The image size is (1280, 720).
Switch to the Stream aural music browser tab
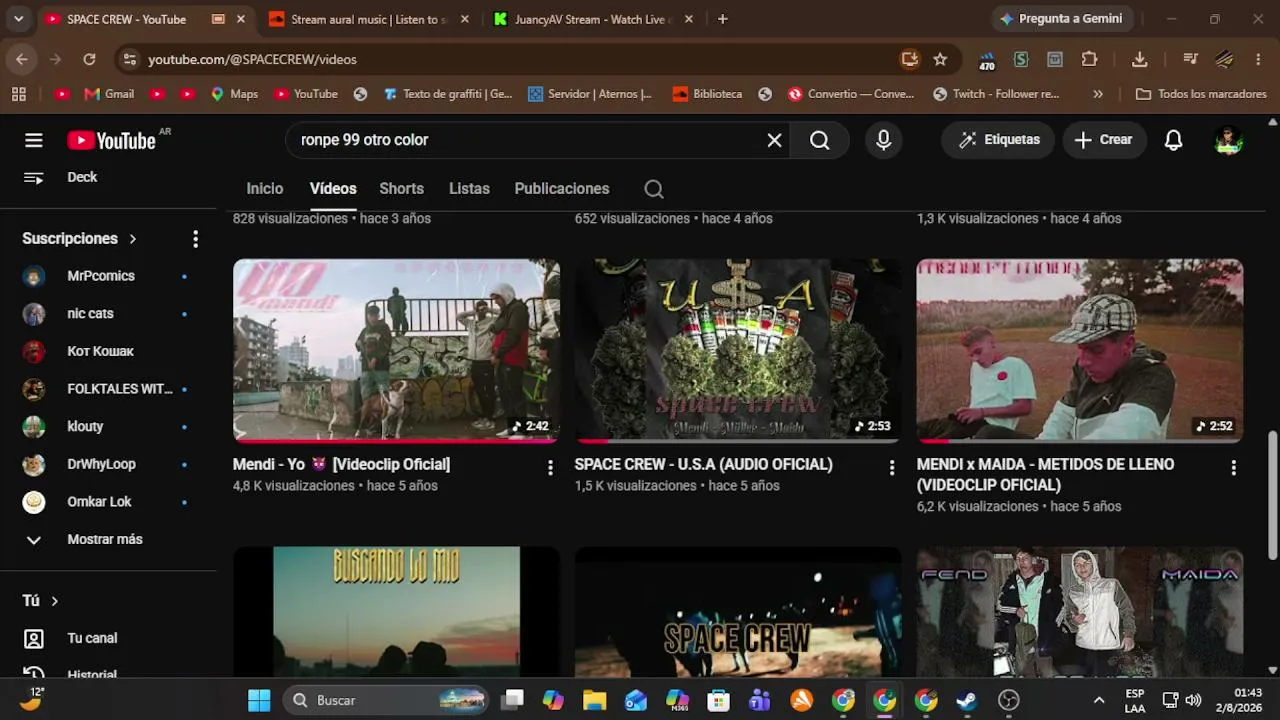(370, 19)
